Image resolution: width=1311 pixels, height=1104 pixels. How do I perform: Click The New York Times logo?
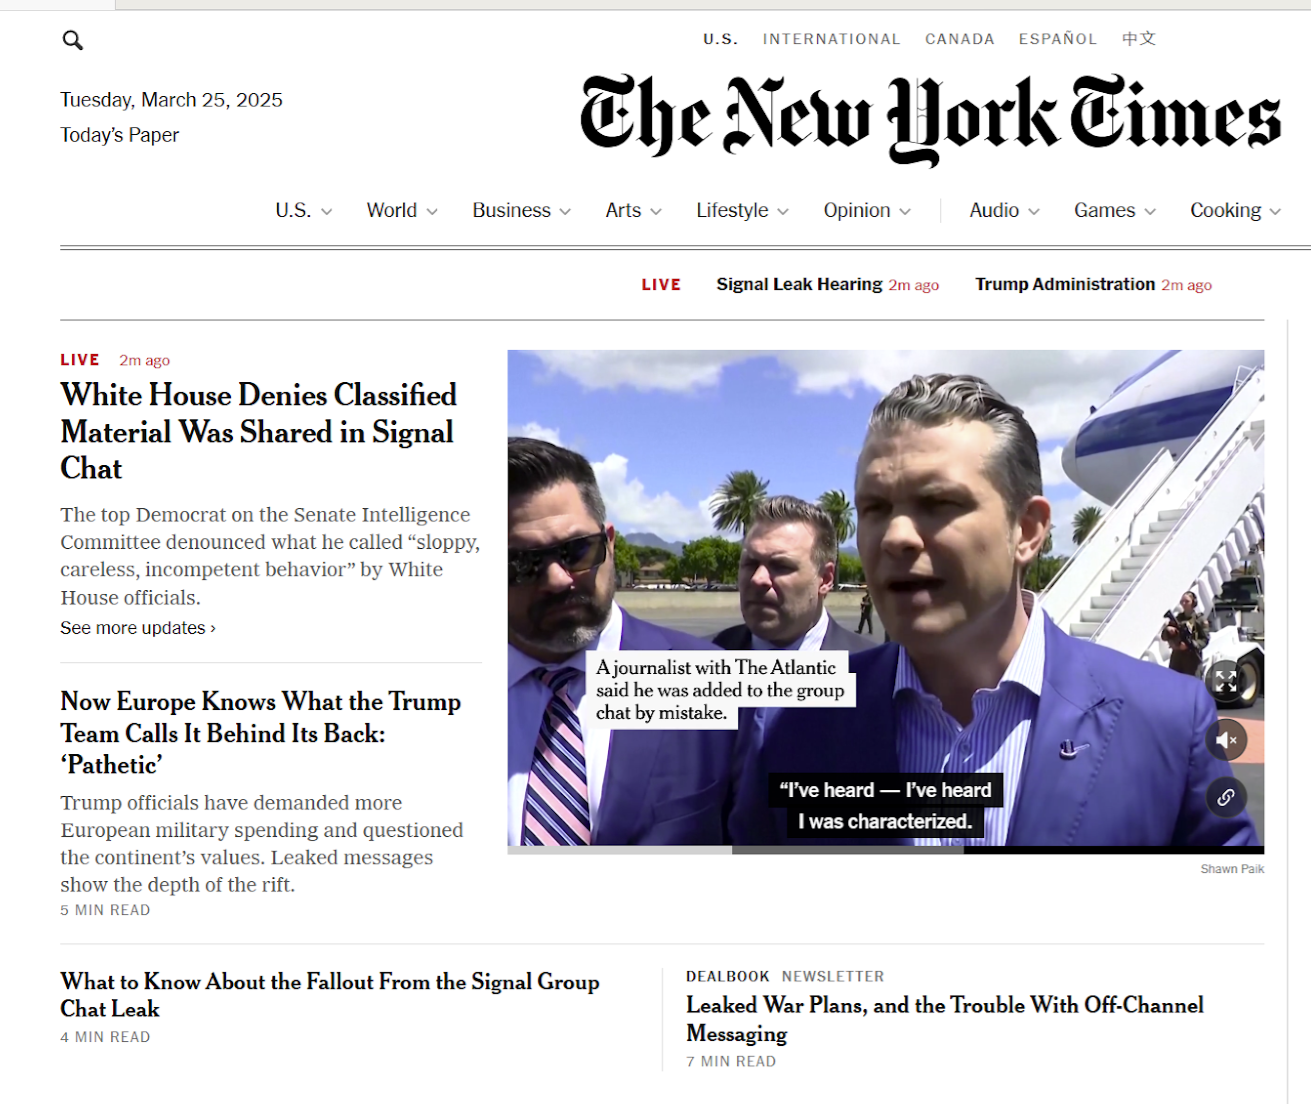click(x=930, y=119)
